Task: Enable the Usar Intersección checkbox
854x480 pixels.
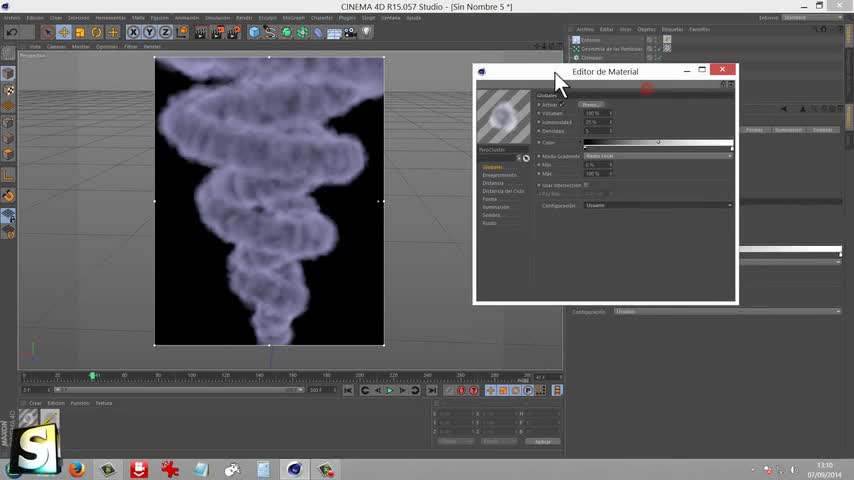Action: click(586, 185)
